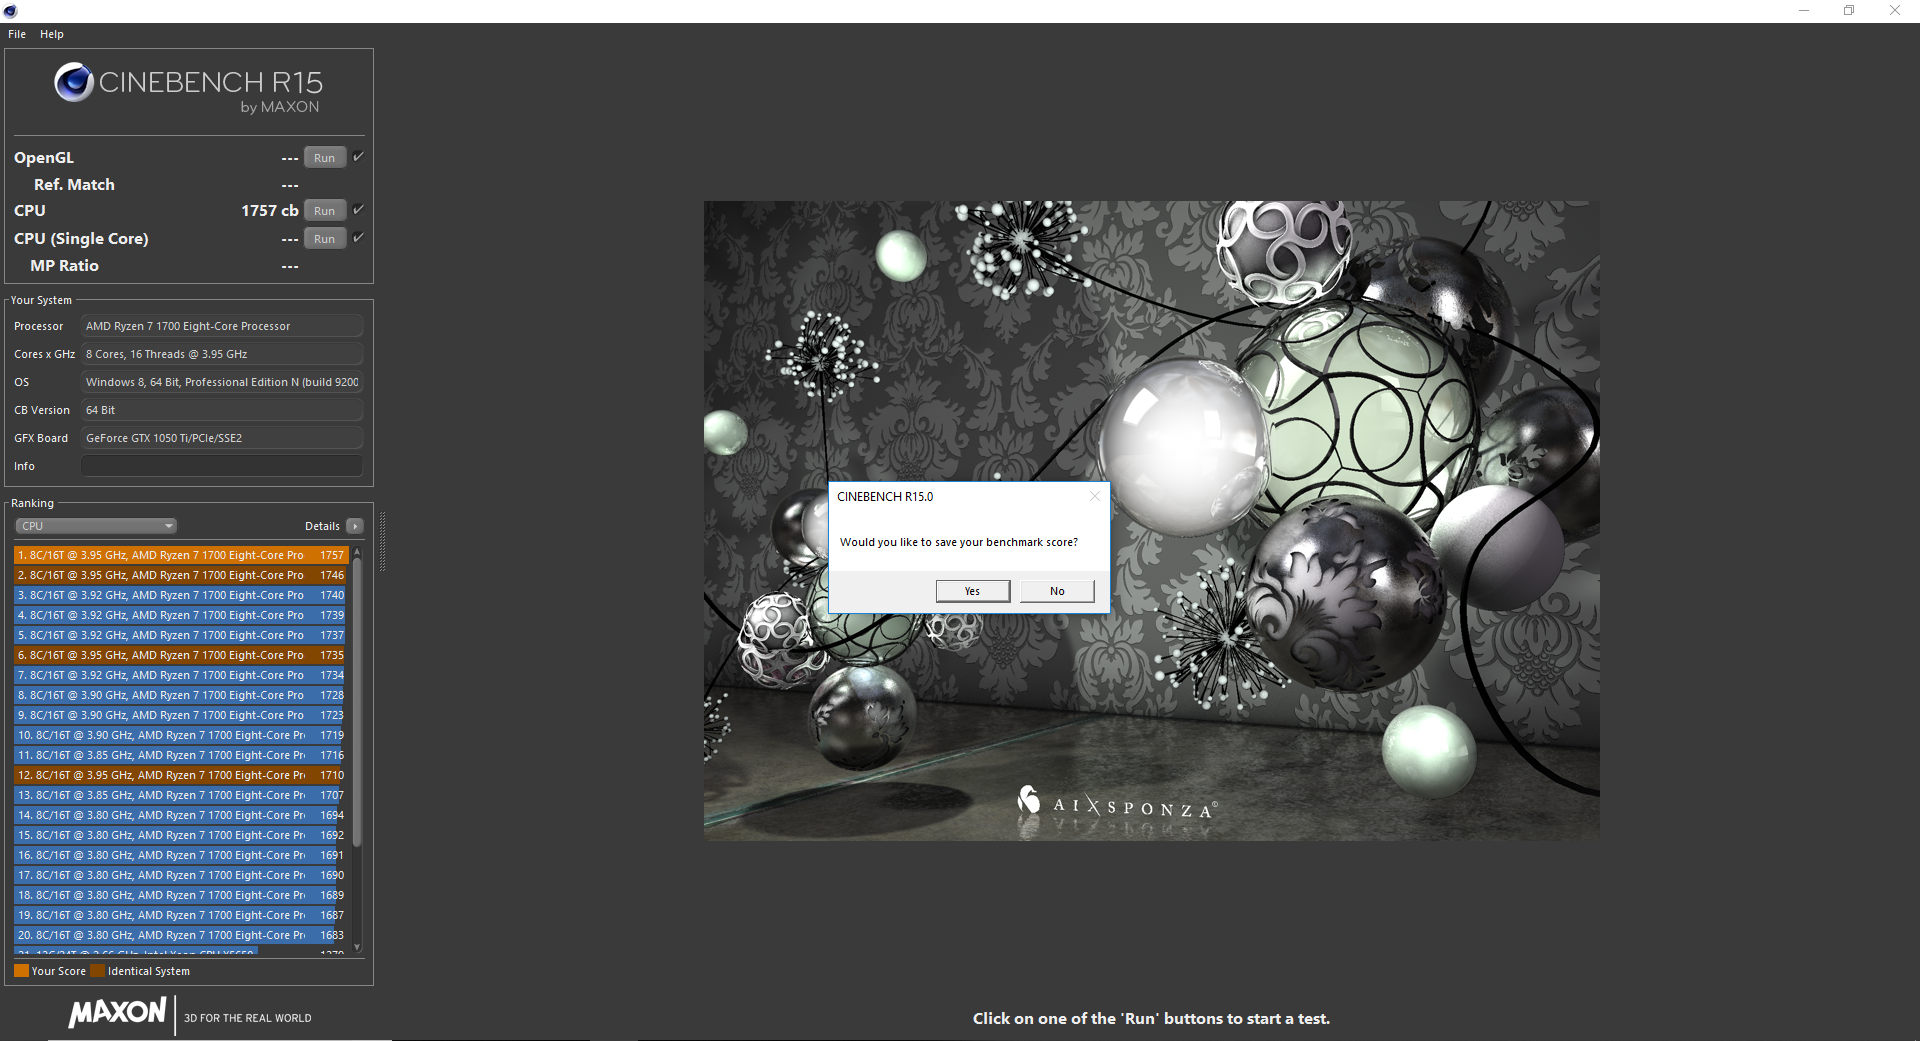Select ranking entry 7 scoring 1734
Screen dimensions: 1920x1041
pyautogui.click(x=180, y=675)
